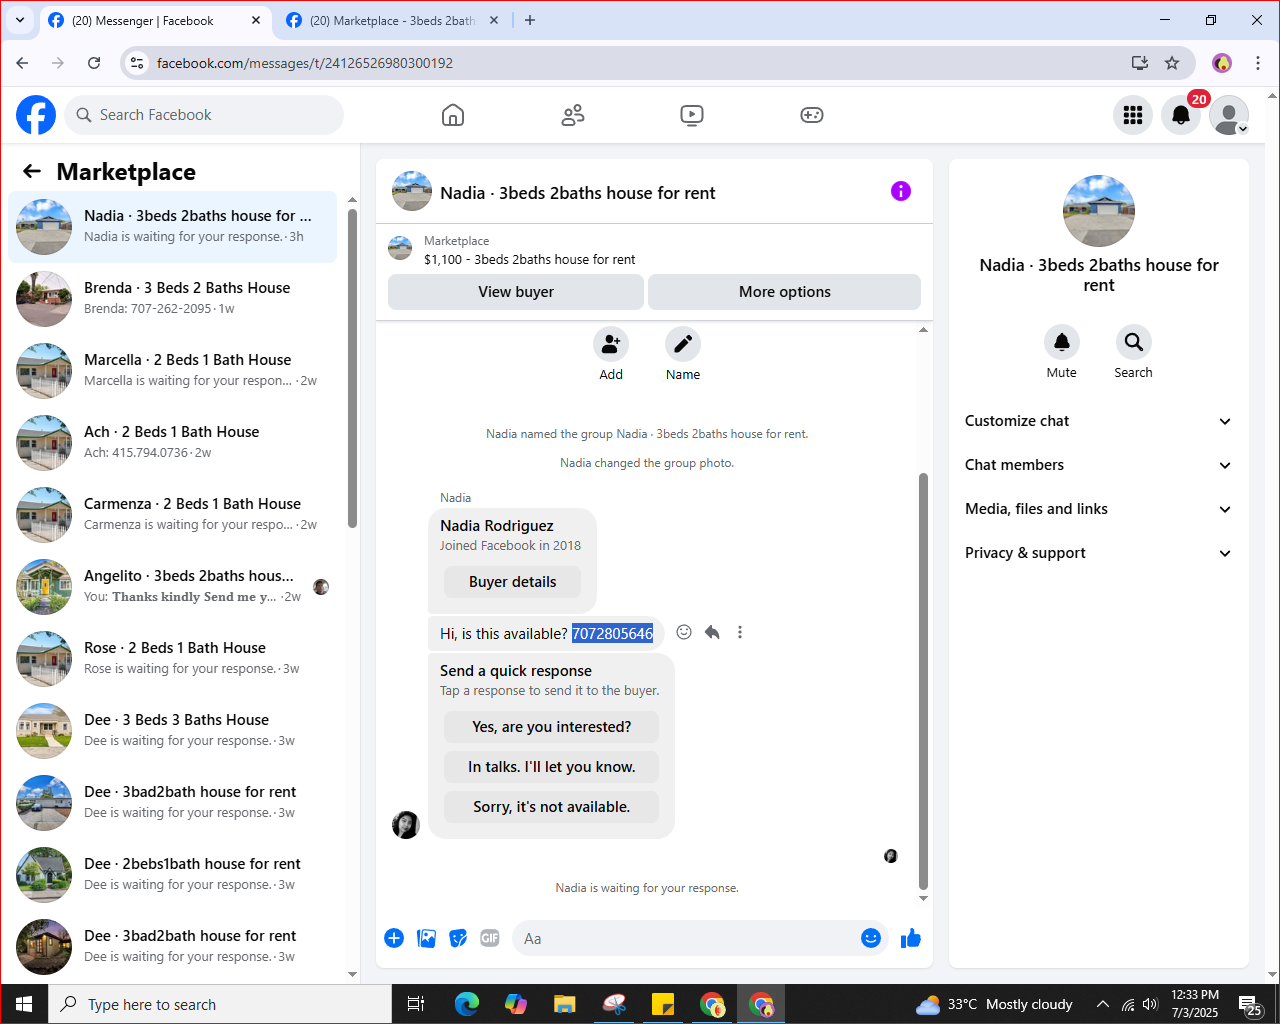Open notifications bell with 20 badge

coord(1181,115)
